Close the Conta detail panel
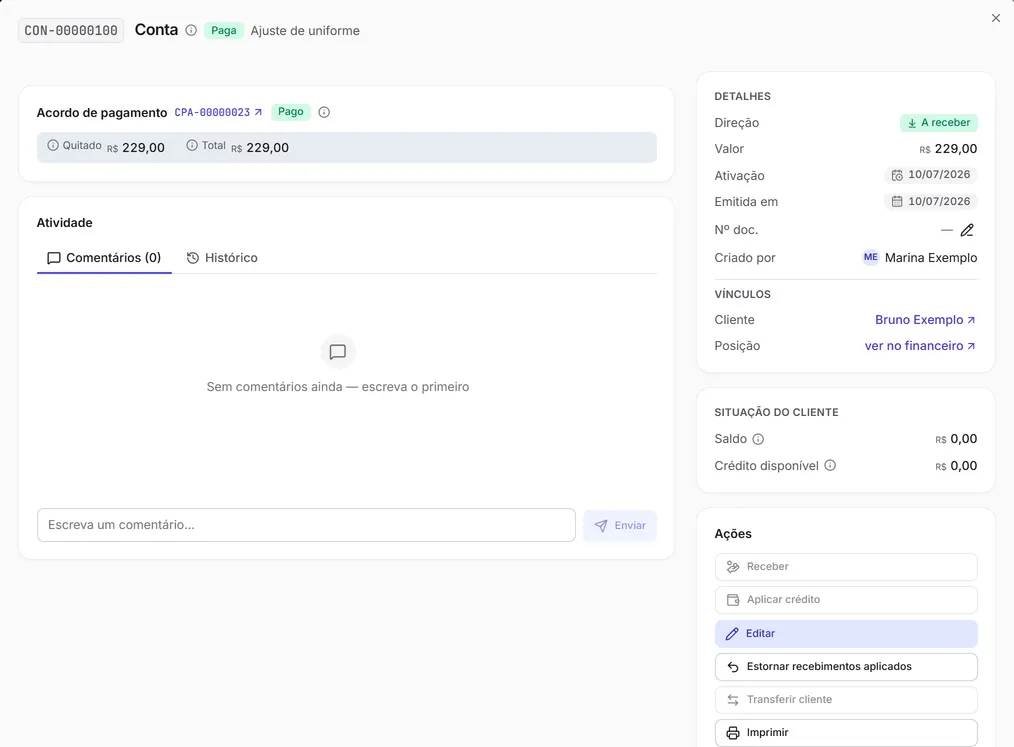 pos(996,18)
